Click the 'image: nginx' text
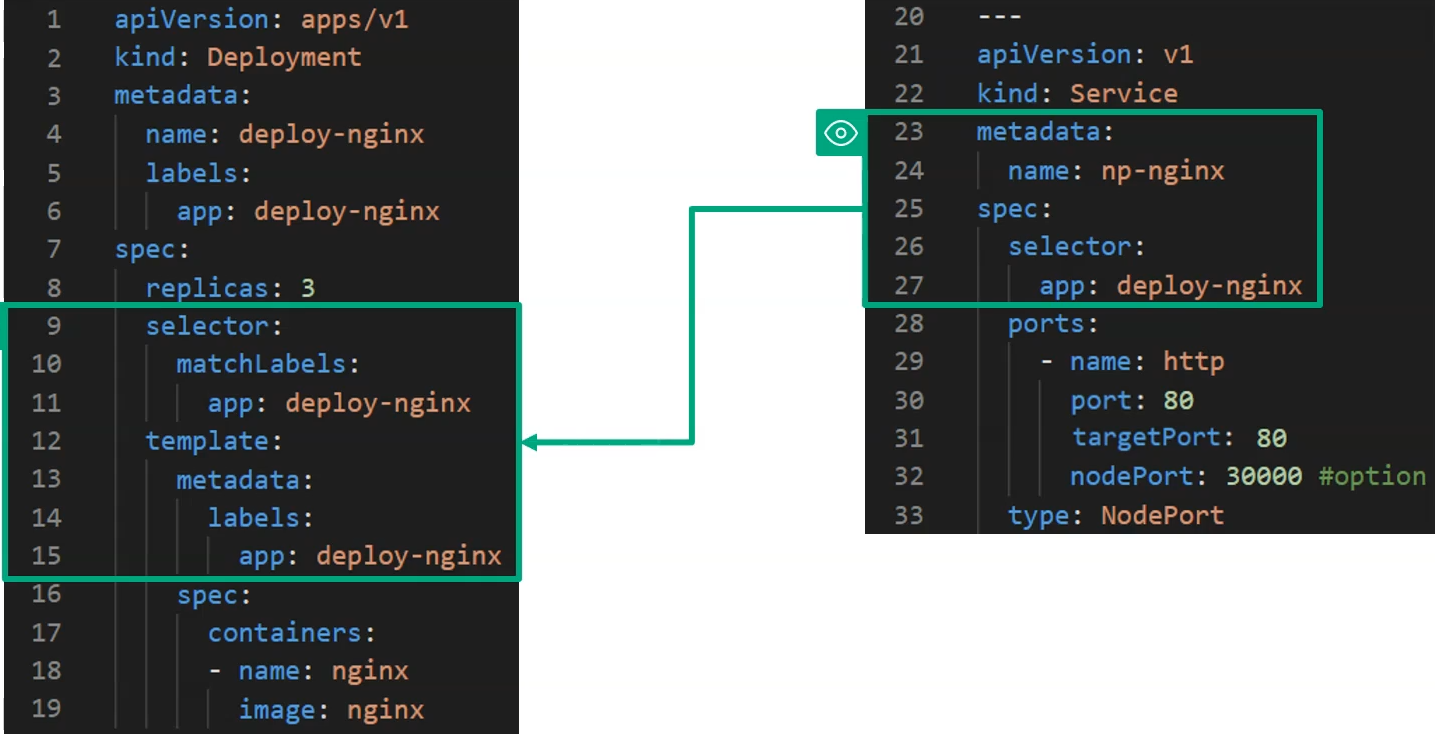Screen dimensions: 1435x734 (331, 710)
